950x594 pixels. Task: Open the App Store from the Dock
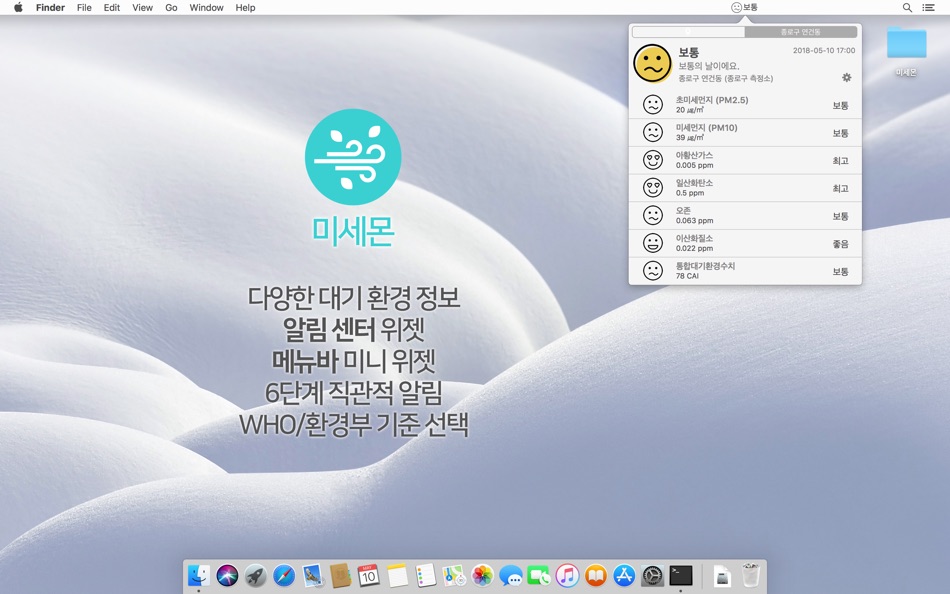pos(624,575)
